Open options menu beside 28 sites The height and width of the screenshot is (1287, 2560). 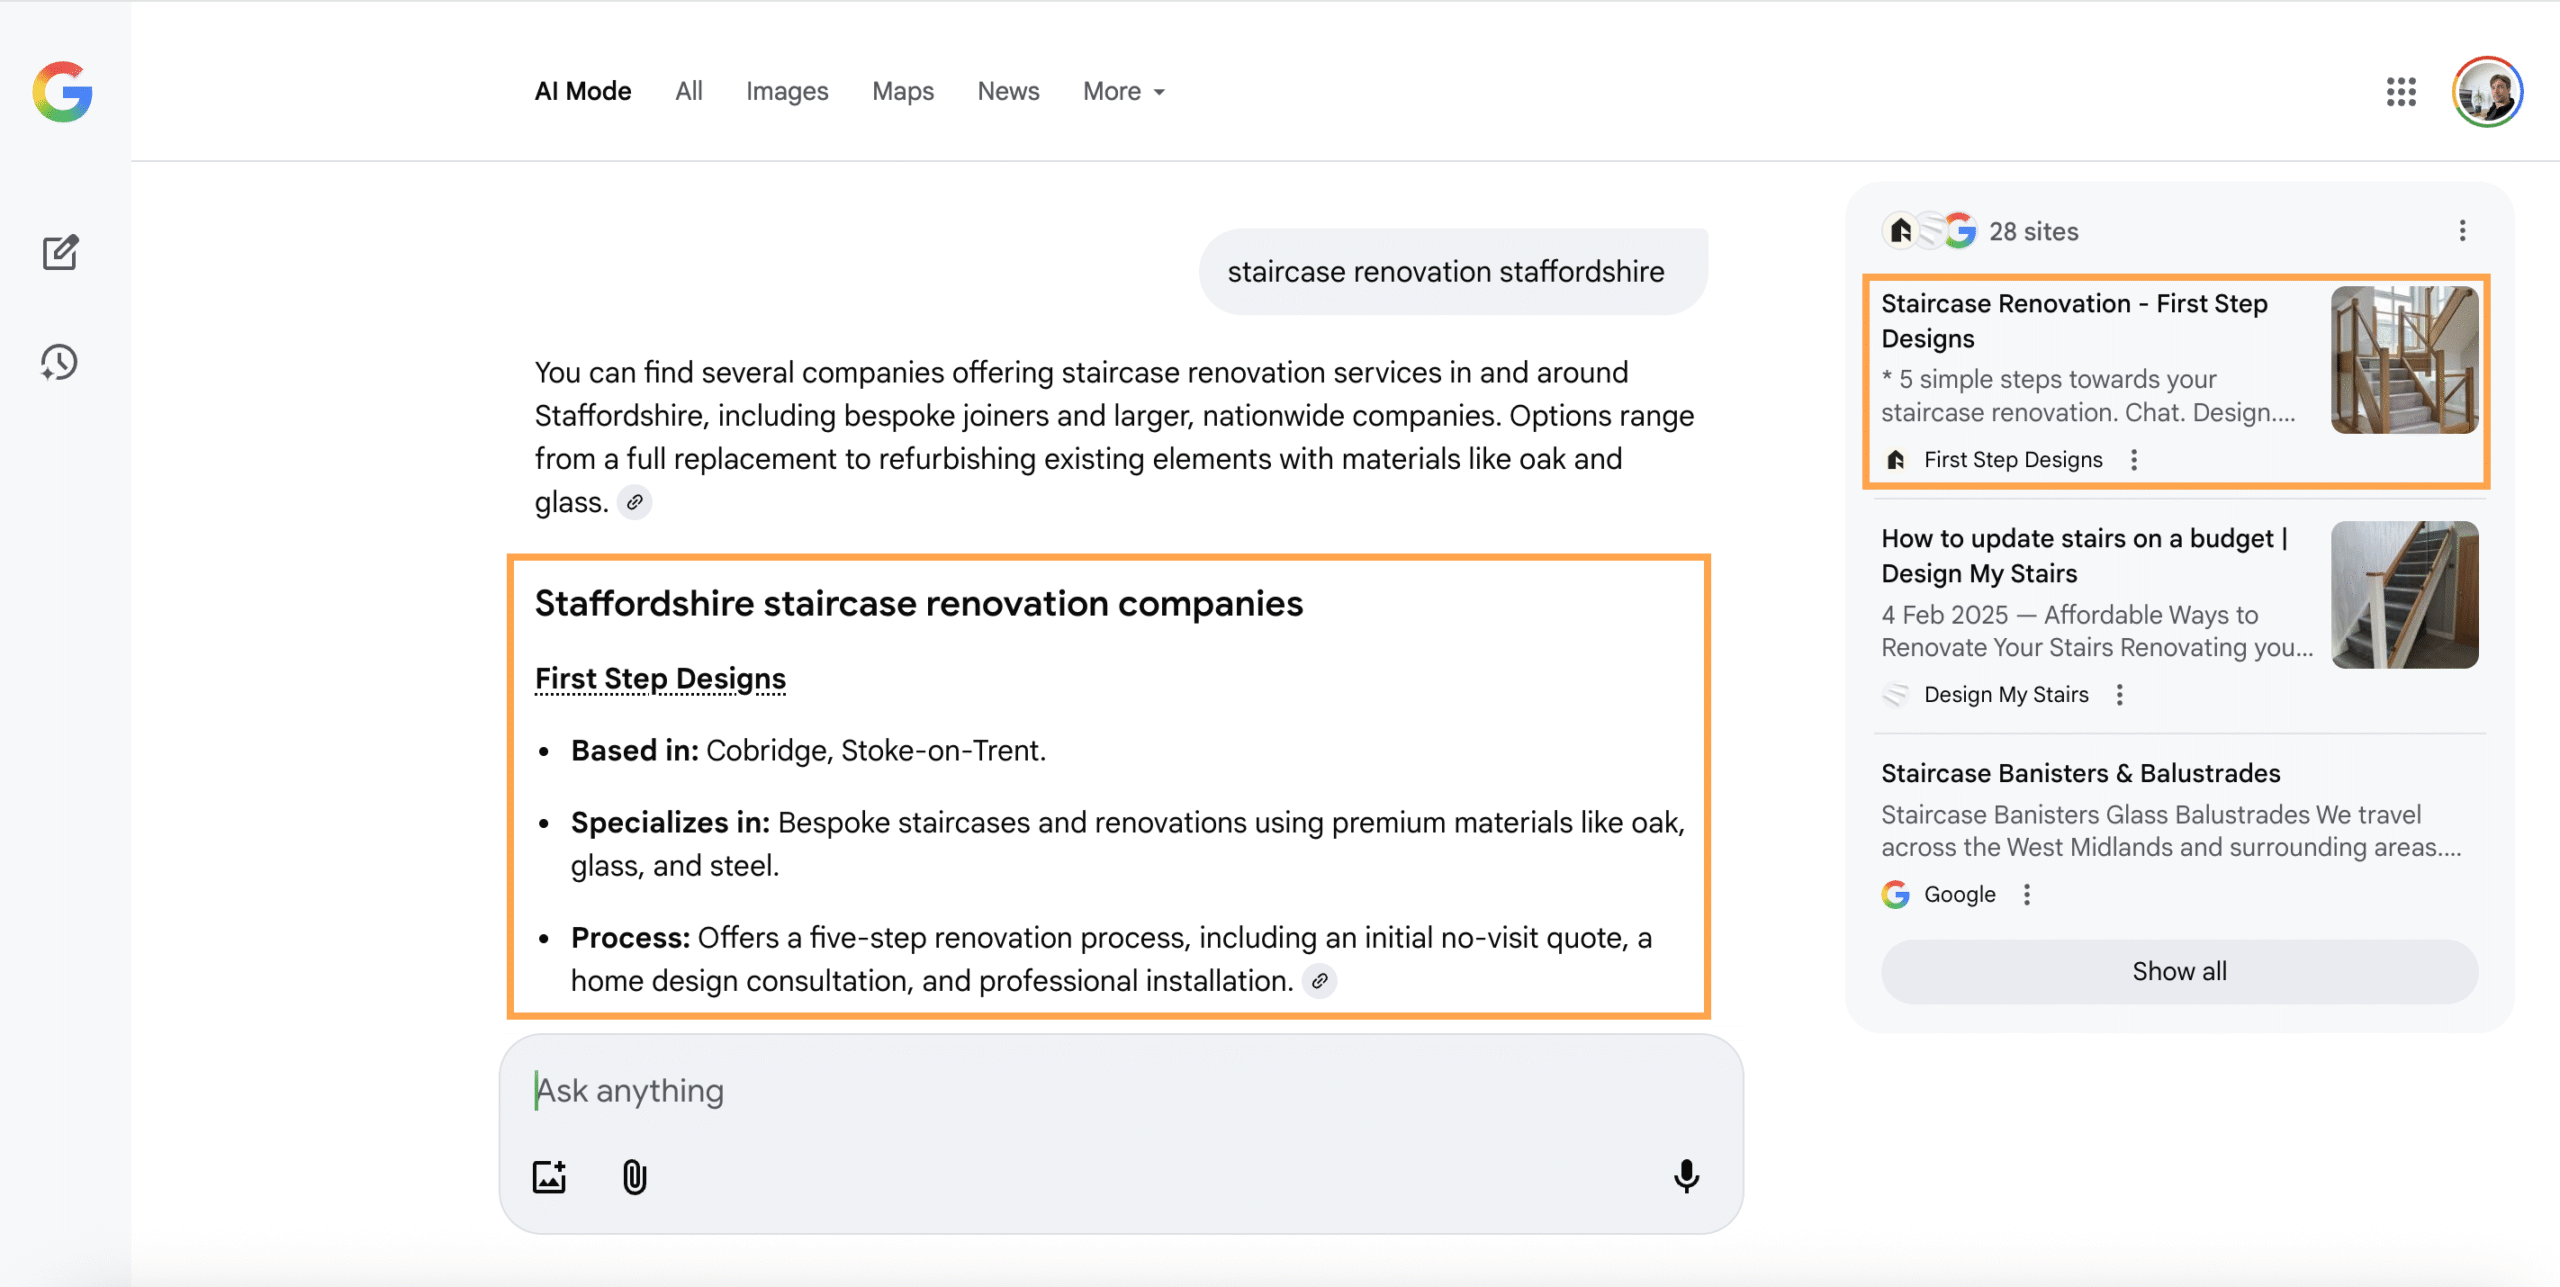point(2462,231)
